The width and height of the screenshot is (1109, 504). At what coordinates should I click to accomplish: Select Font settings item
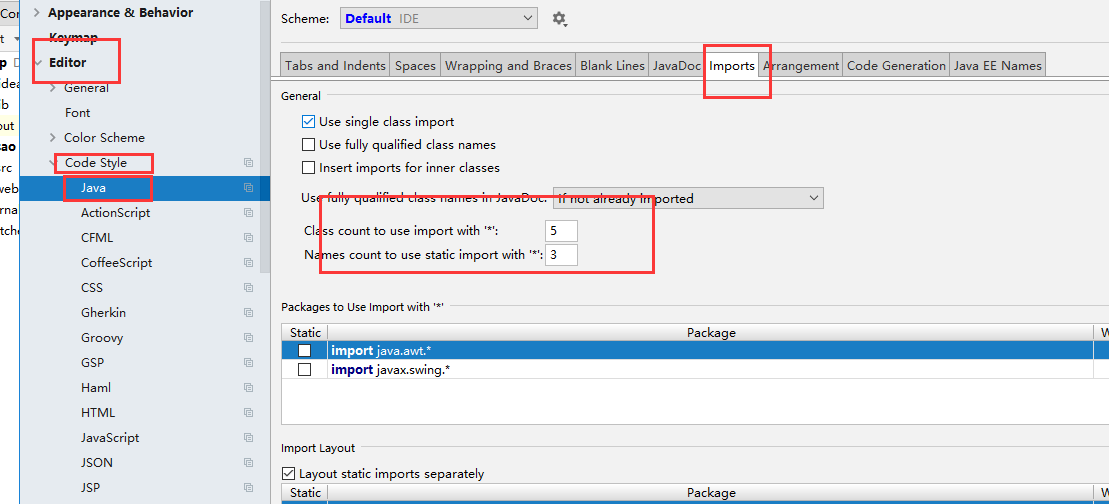(78, 113)
